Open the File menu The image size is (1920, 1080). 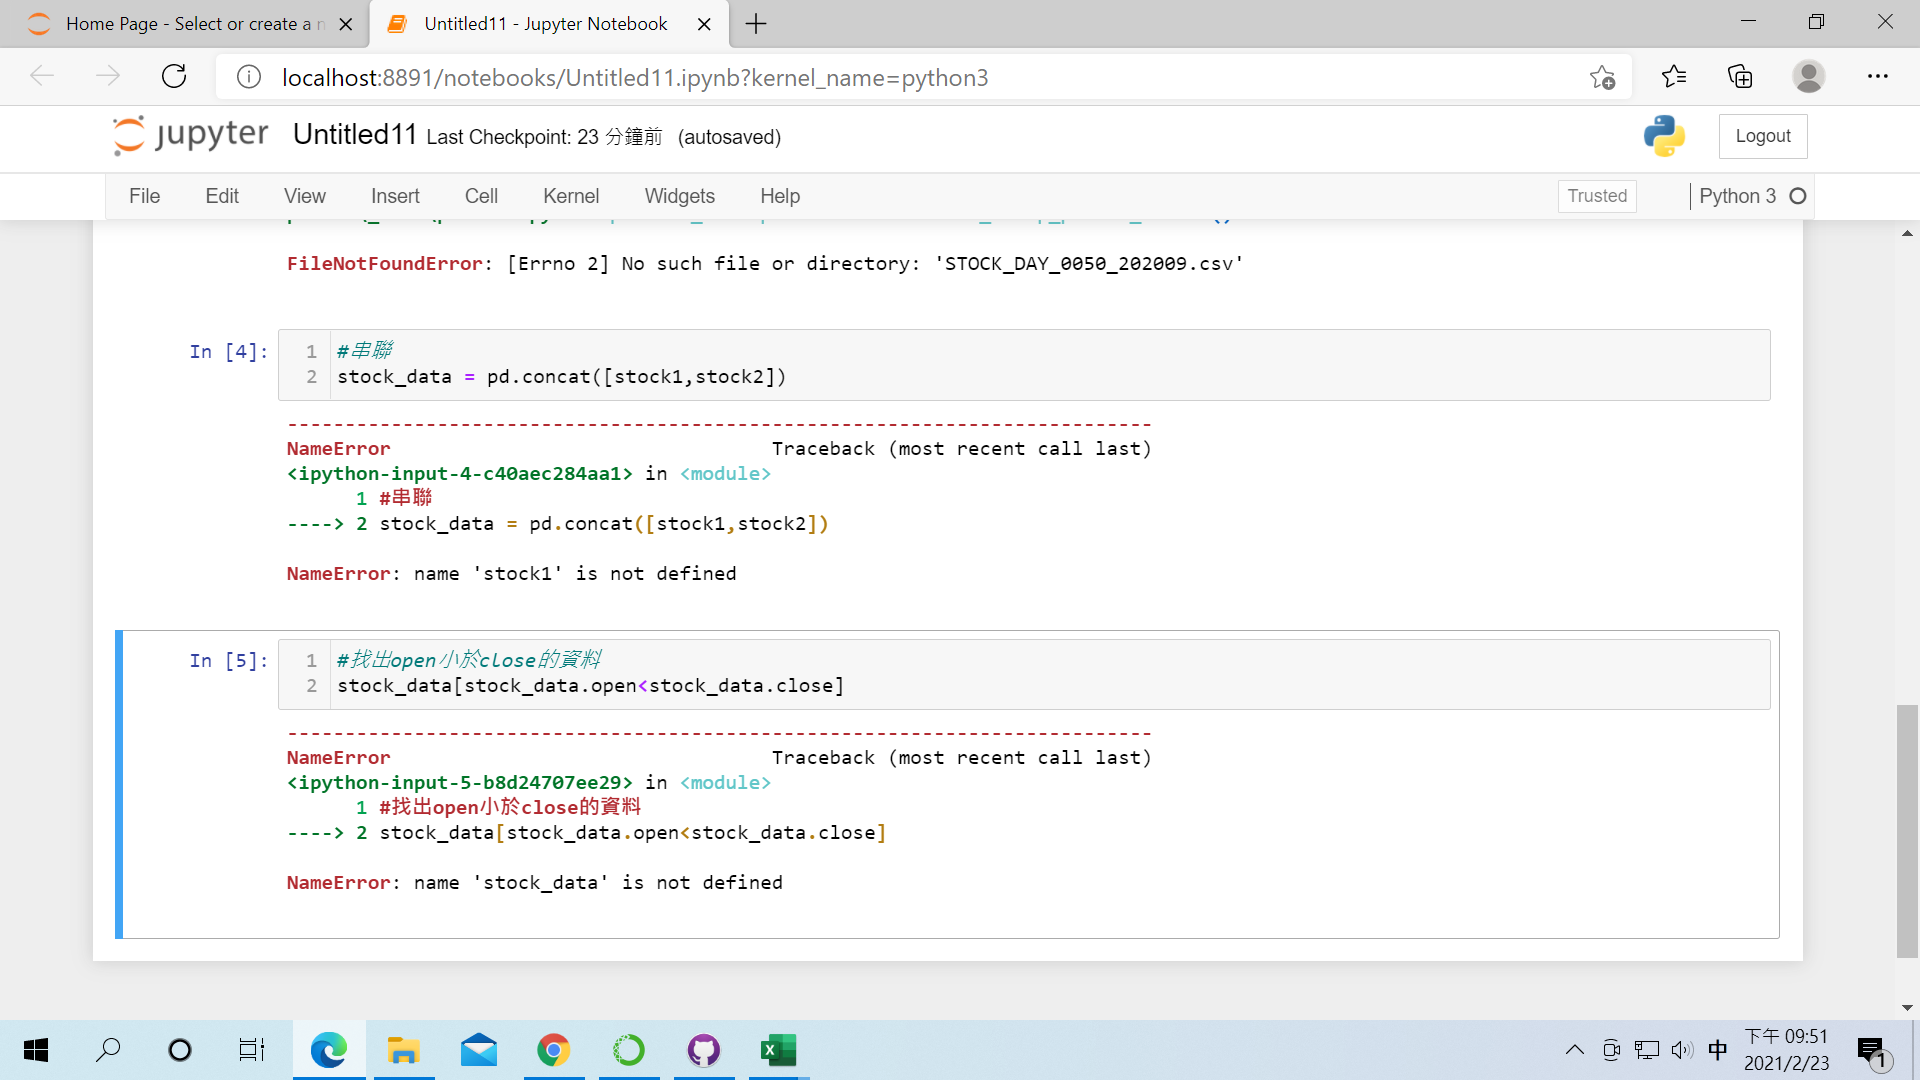(144, 196)
